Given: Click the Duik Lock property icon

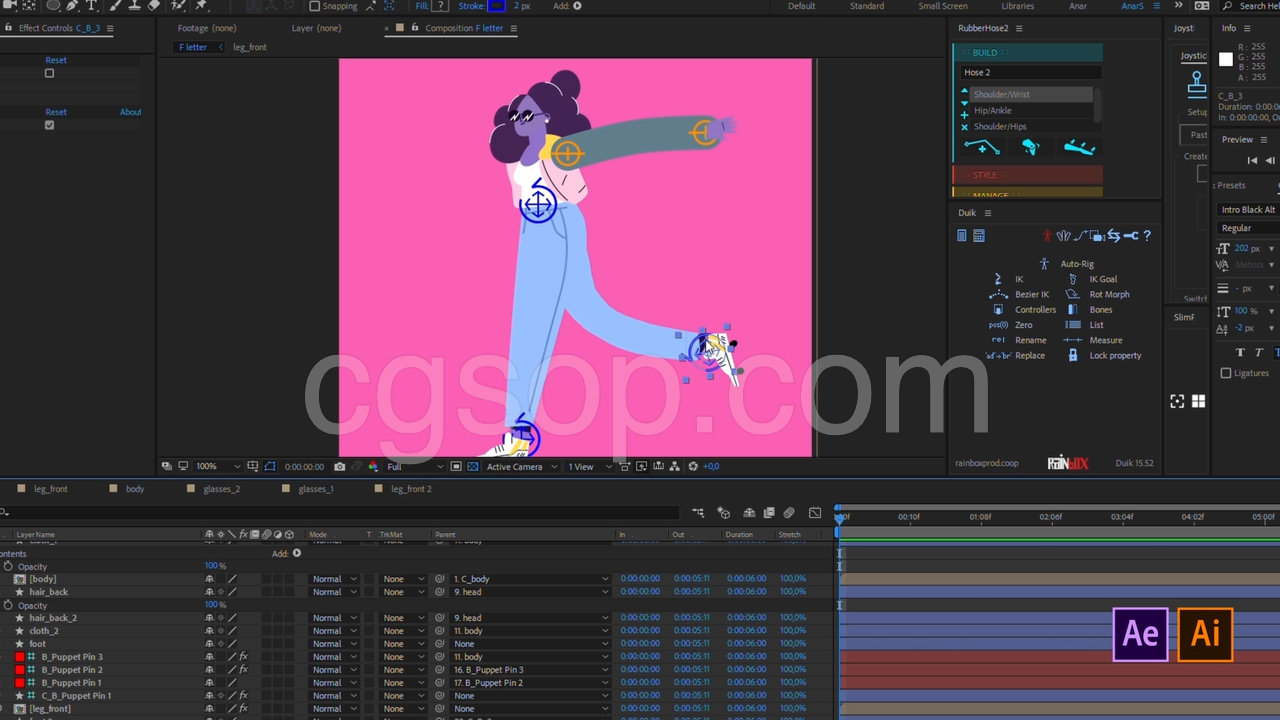Looking at the screenshot, I should tap(1073, 355).
